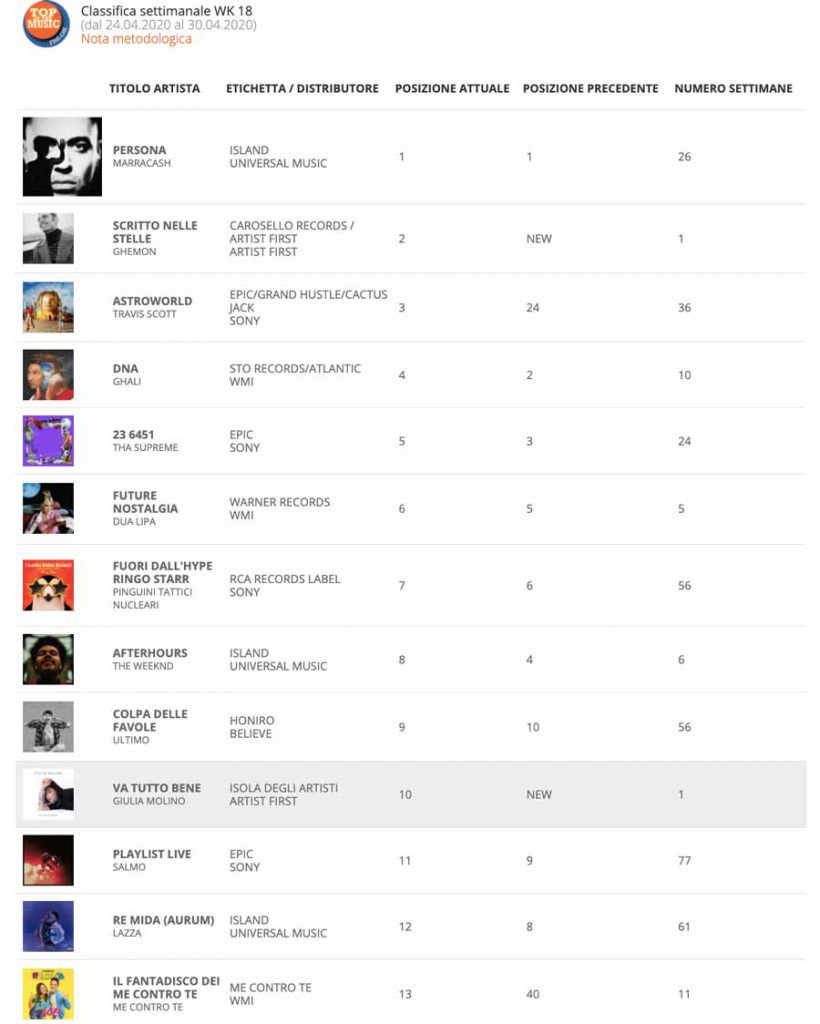The height and width of the screenshot is (1024, 820).
Task: Sort by Posizione Attuale column header
Action: pos(452,88)
